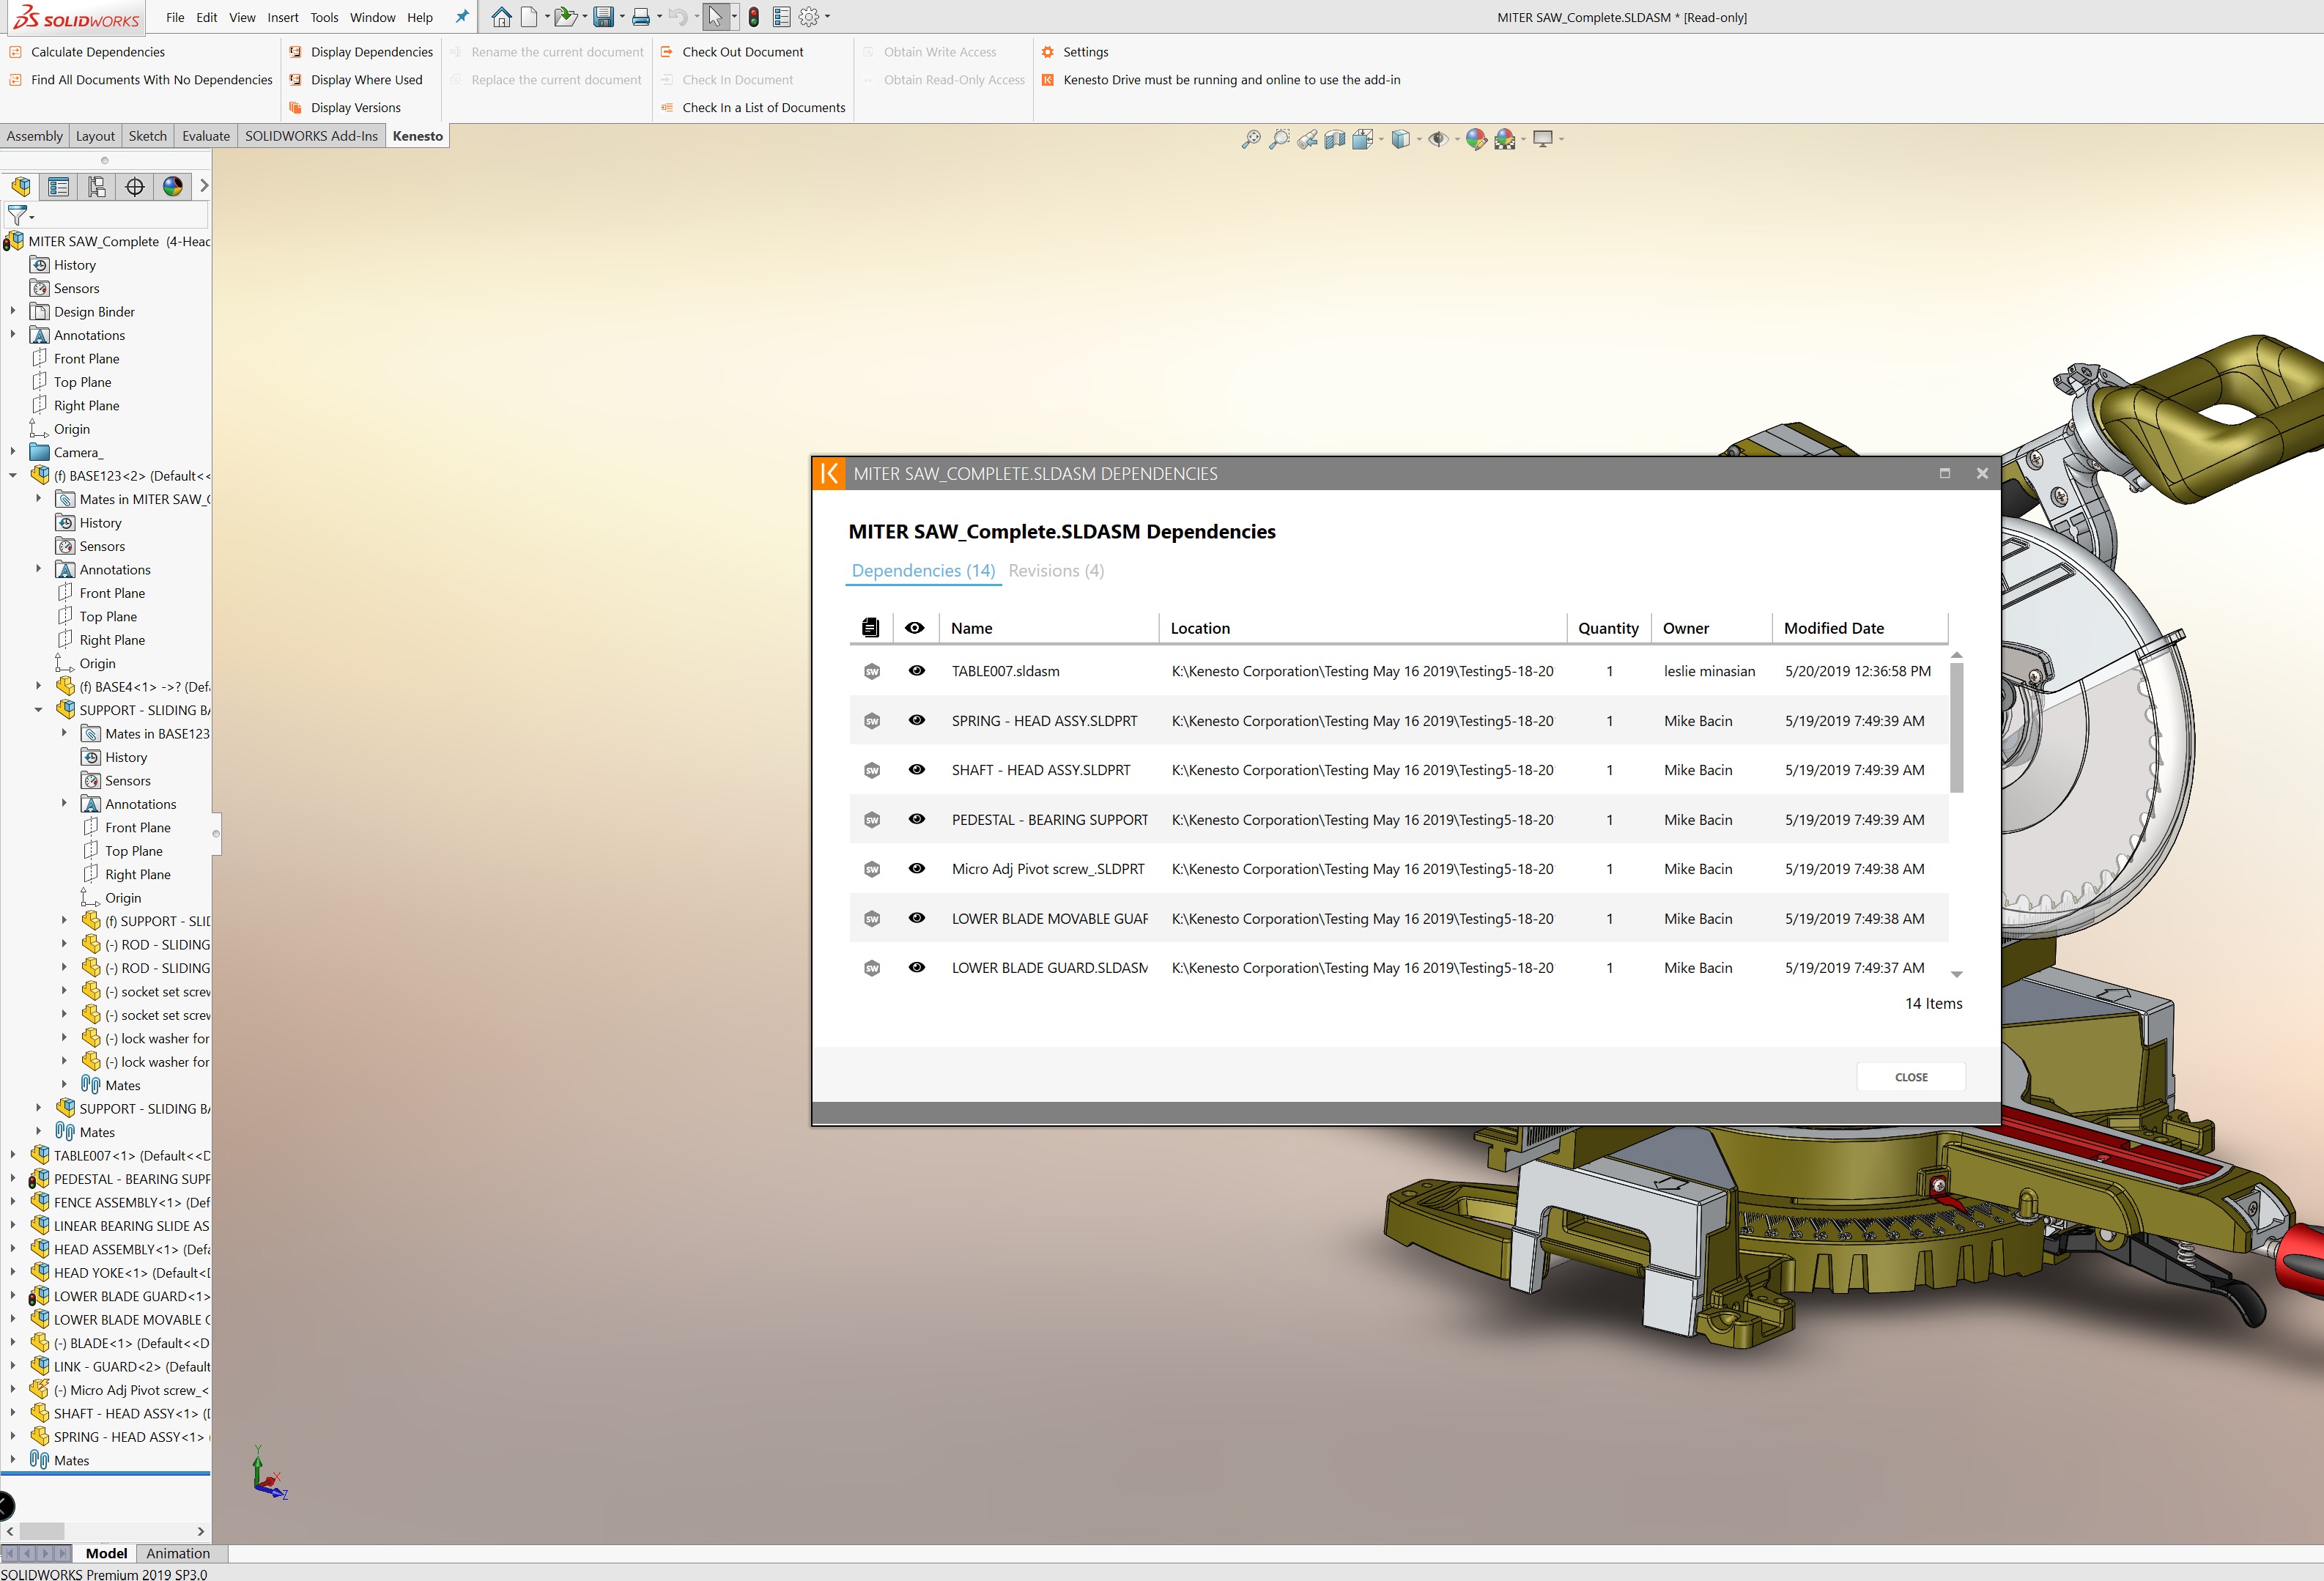This screenshot has height=1581, width=2324.
Task: Click the copy-list column header icon in table
Action: click(x=870, y=628)
